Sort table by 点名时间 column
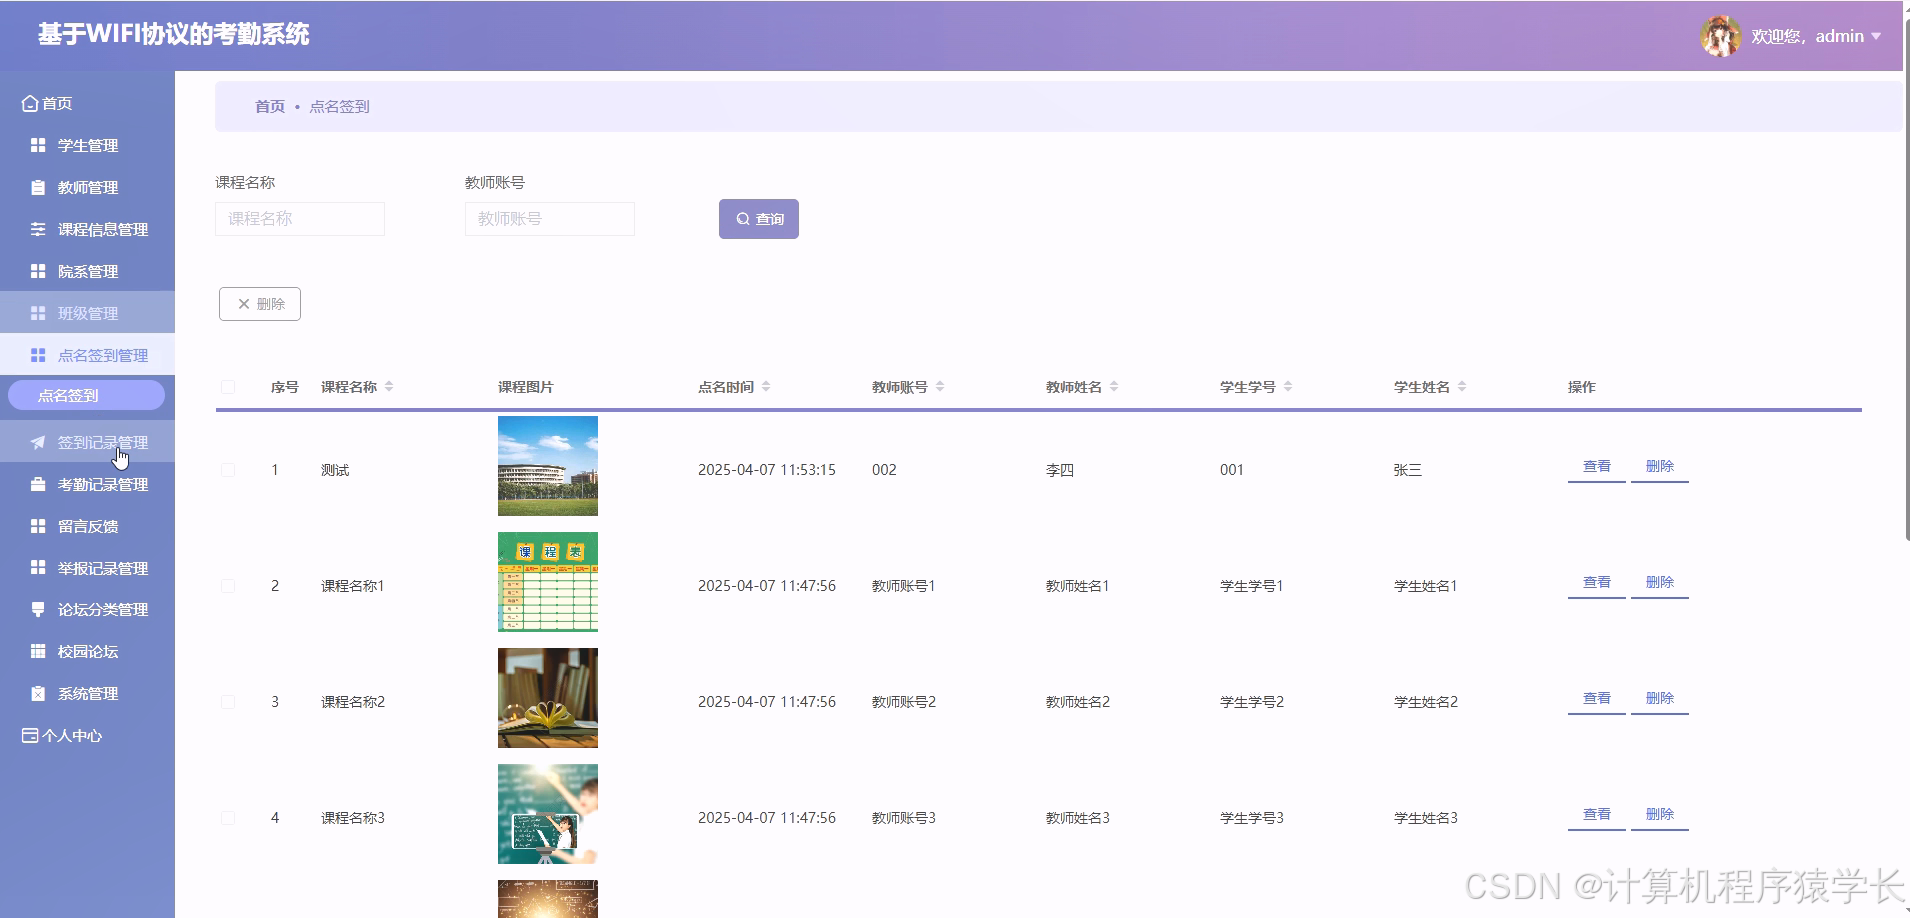 coord(766,386)
